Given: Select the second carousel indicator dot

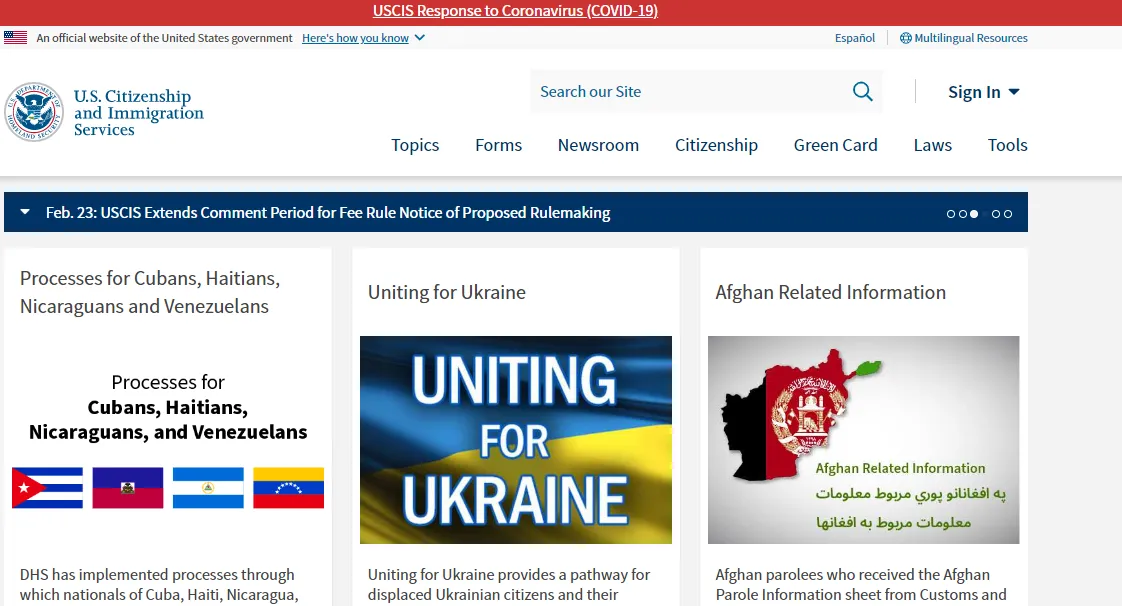Looking at the screenshot, I should point(962,214).
